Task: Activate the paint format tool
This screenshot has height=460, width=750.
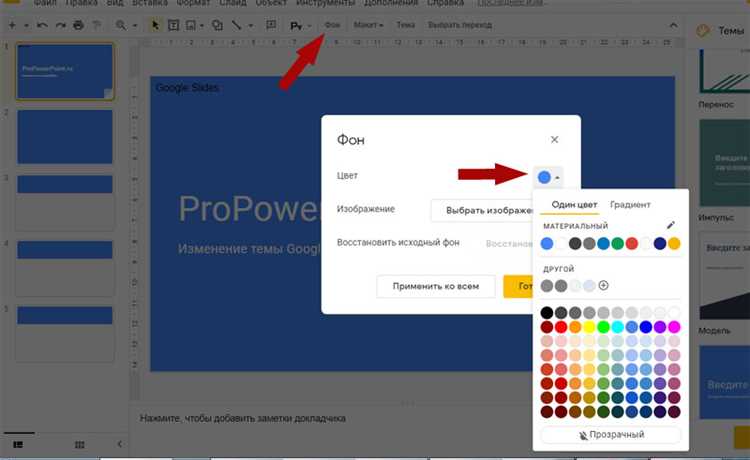Action: tap(96, 25)
